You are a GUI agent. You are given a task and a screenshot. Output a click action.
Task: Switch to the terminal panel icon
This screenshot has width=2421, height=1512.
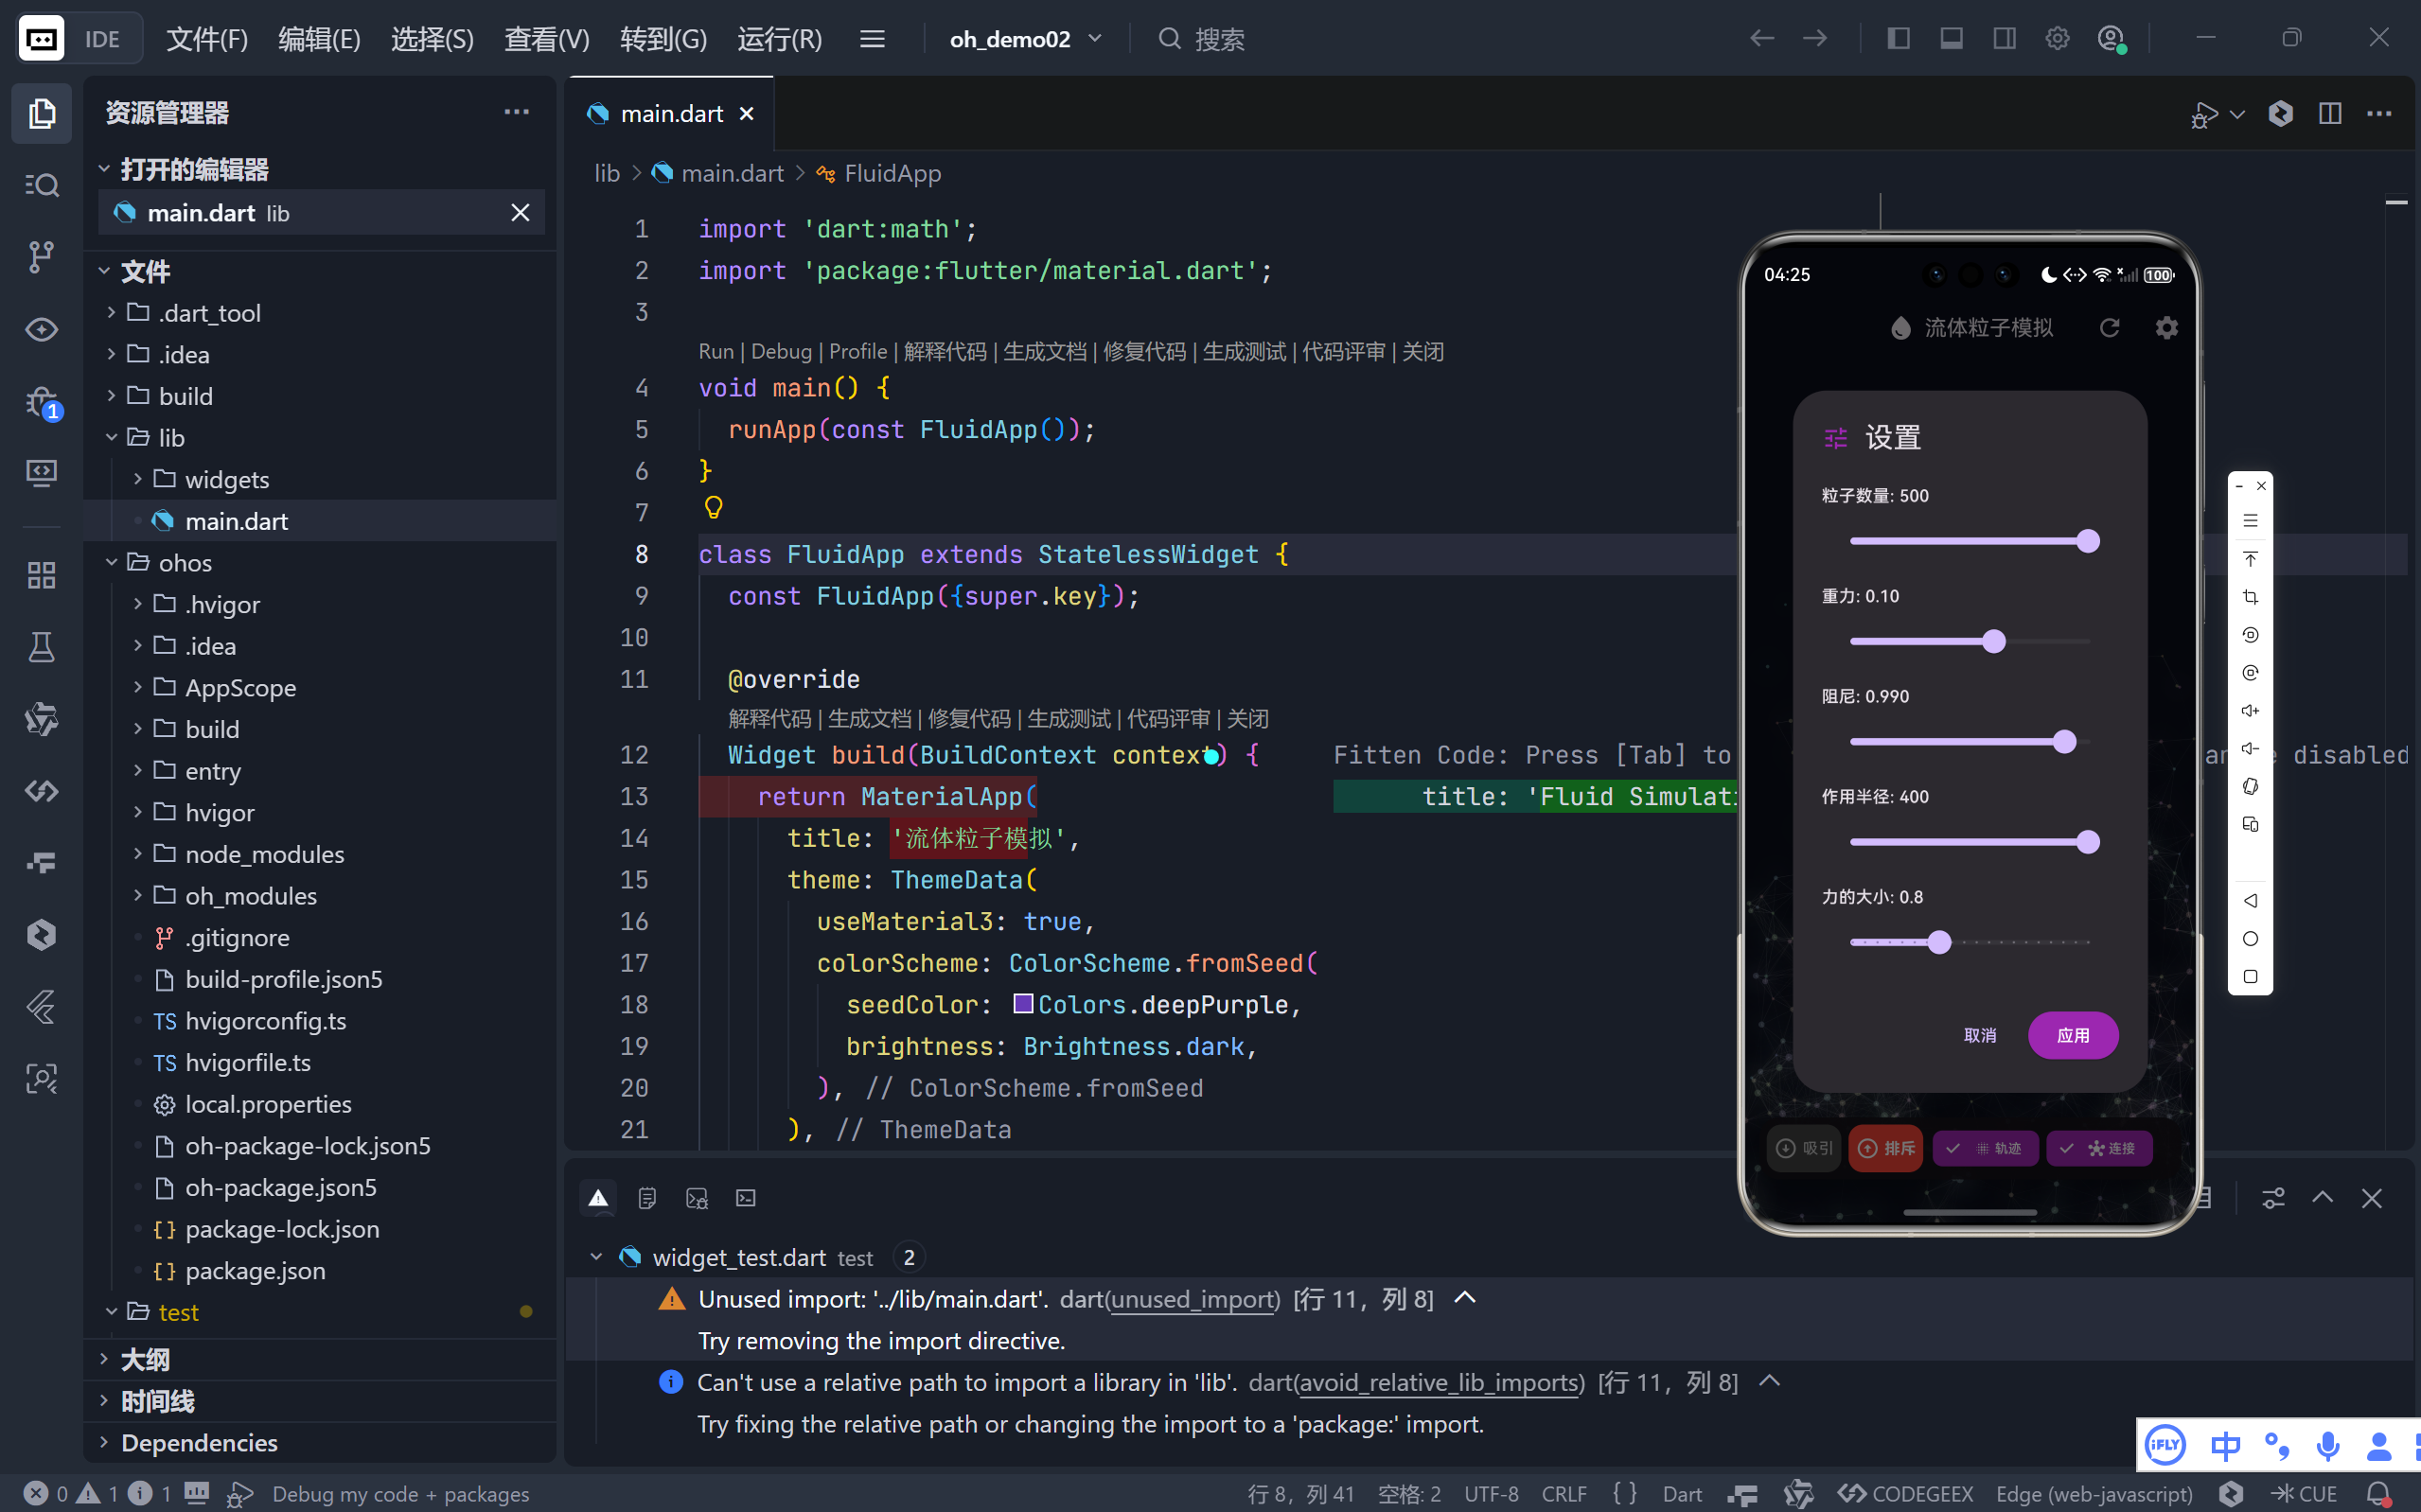(746, 1198)
